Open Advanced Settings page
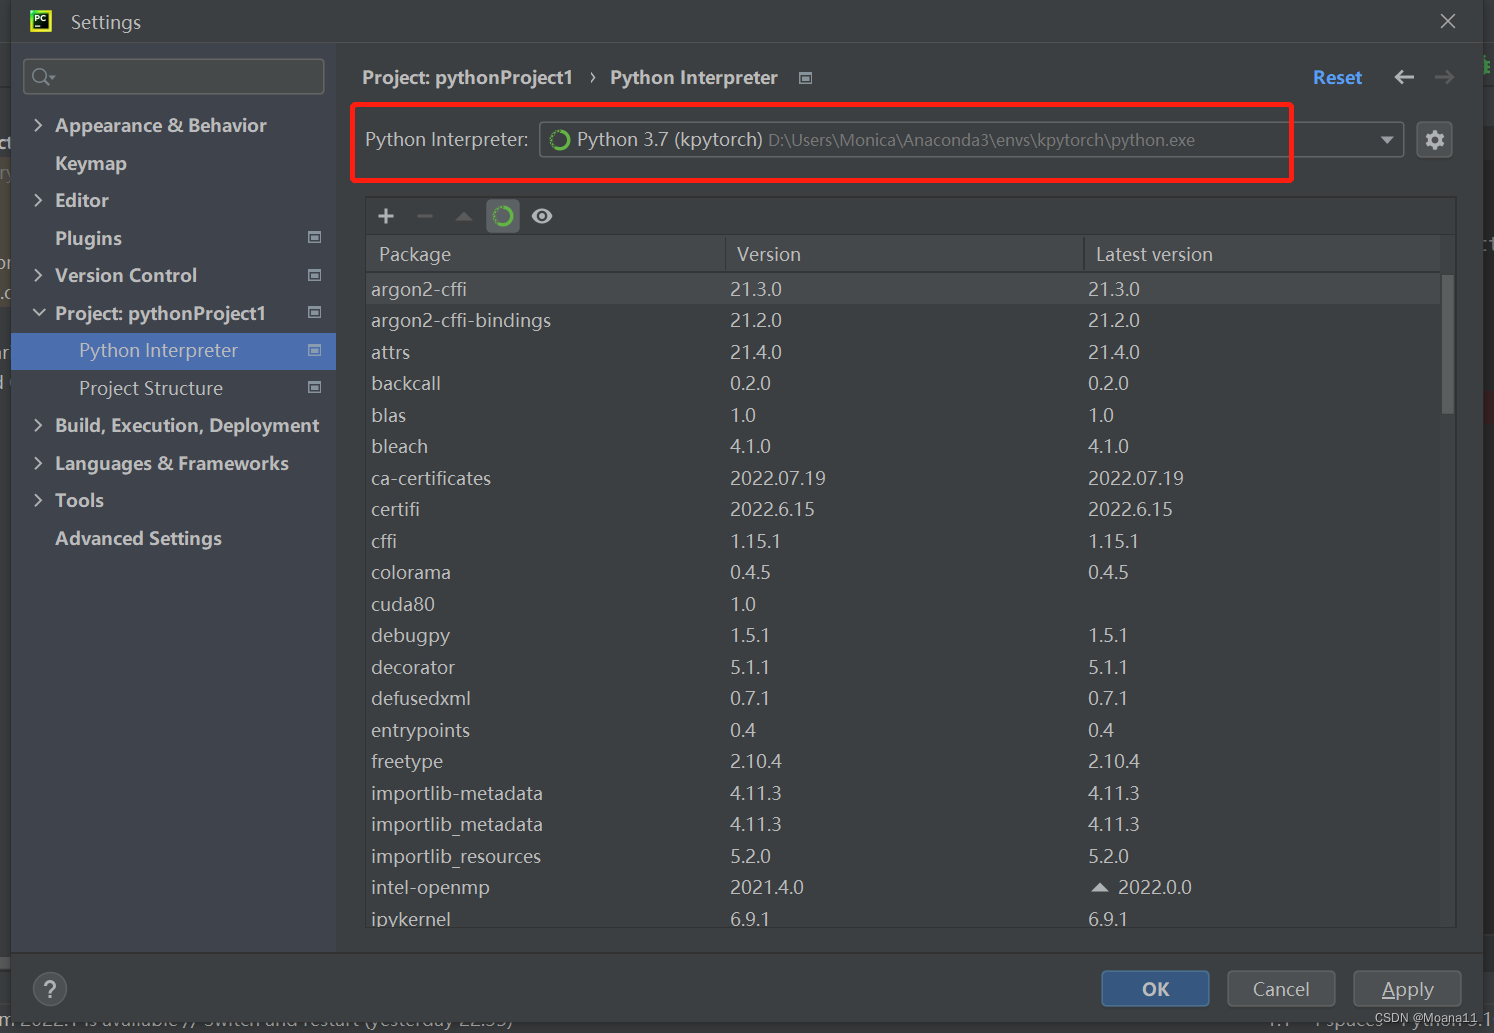 tap(138, 538)
